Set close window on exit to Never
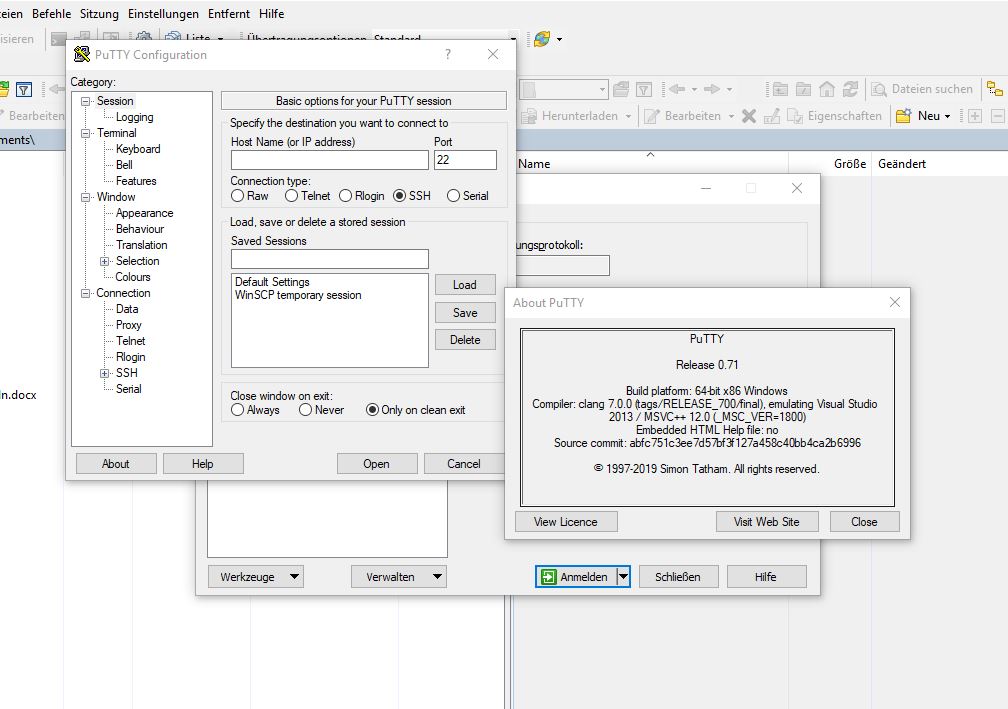The width and height of the screenshot is (1008, 709). (305, 410)
